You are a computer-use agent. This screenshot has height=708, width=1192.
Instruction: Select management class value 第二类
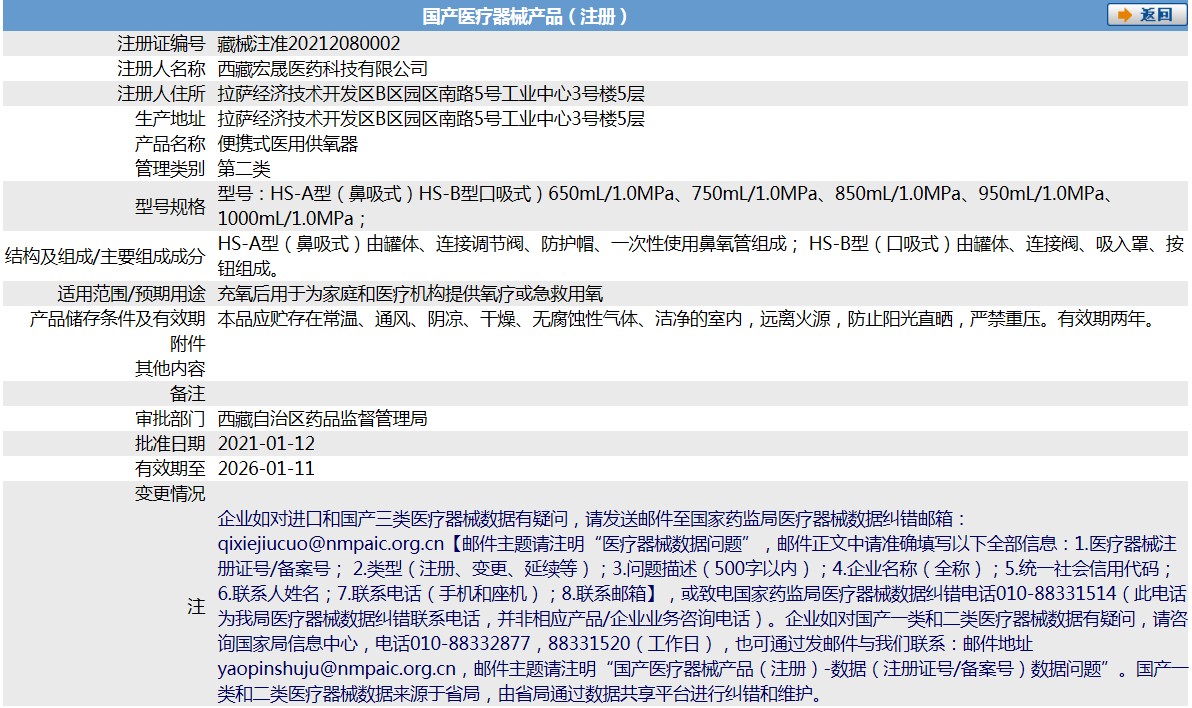[244, 170]
